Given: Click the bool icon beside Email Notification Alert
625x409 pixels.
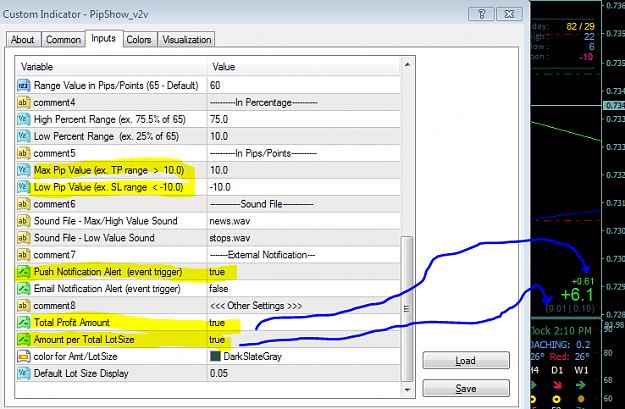Looking at the screenshot, I should point(24,289).
